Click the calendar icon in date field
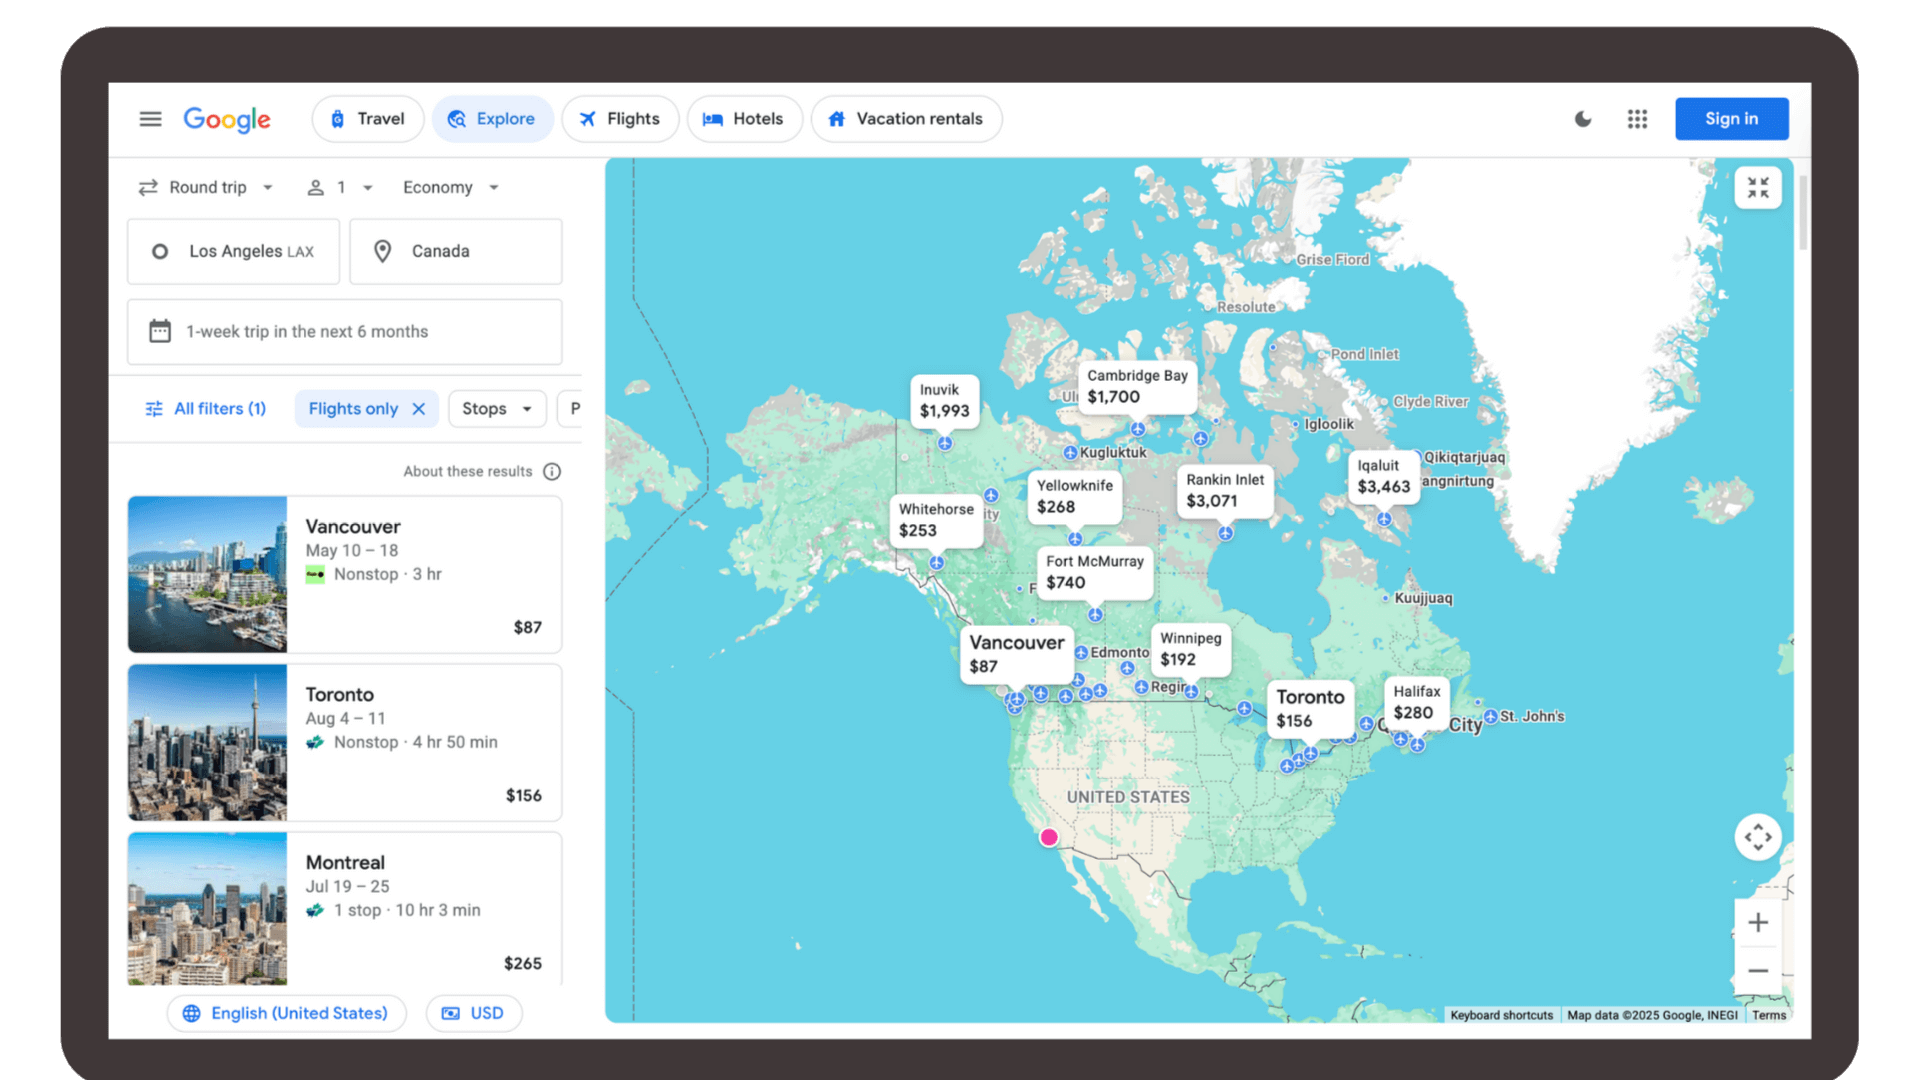Viewport: 1920px width, 1080px height. [x=160, y=331]
